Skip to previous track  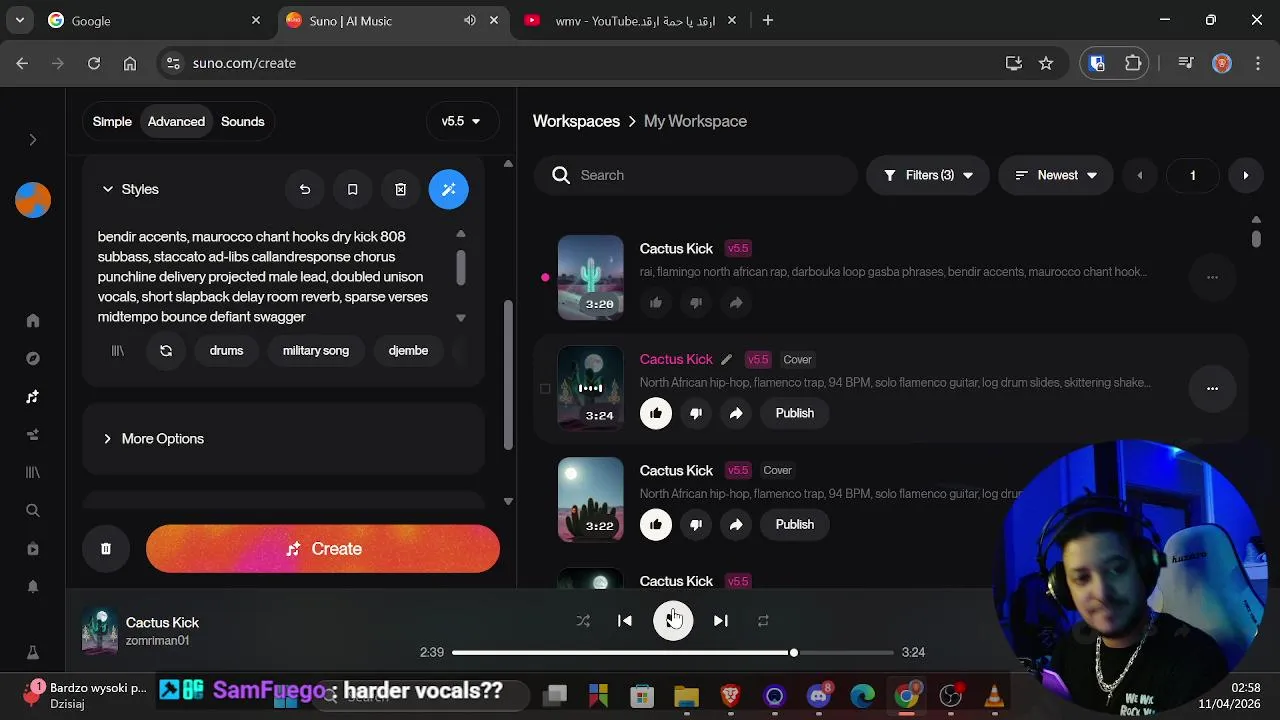pyautogui.click(x=625, y=621)
